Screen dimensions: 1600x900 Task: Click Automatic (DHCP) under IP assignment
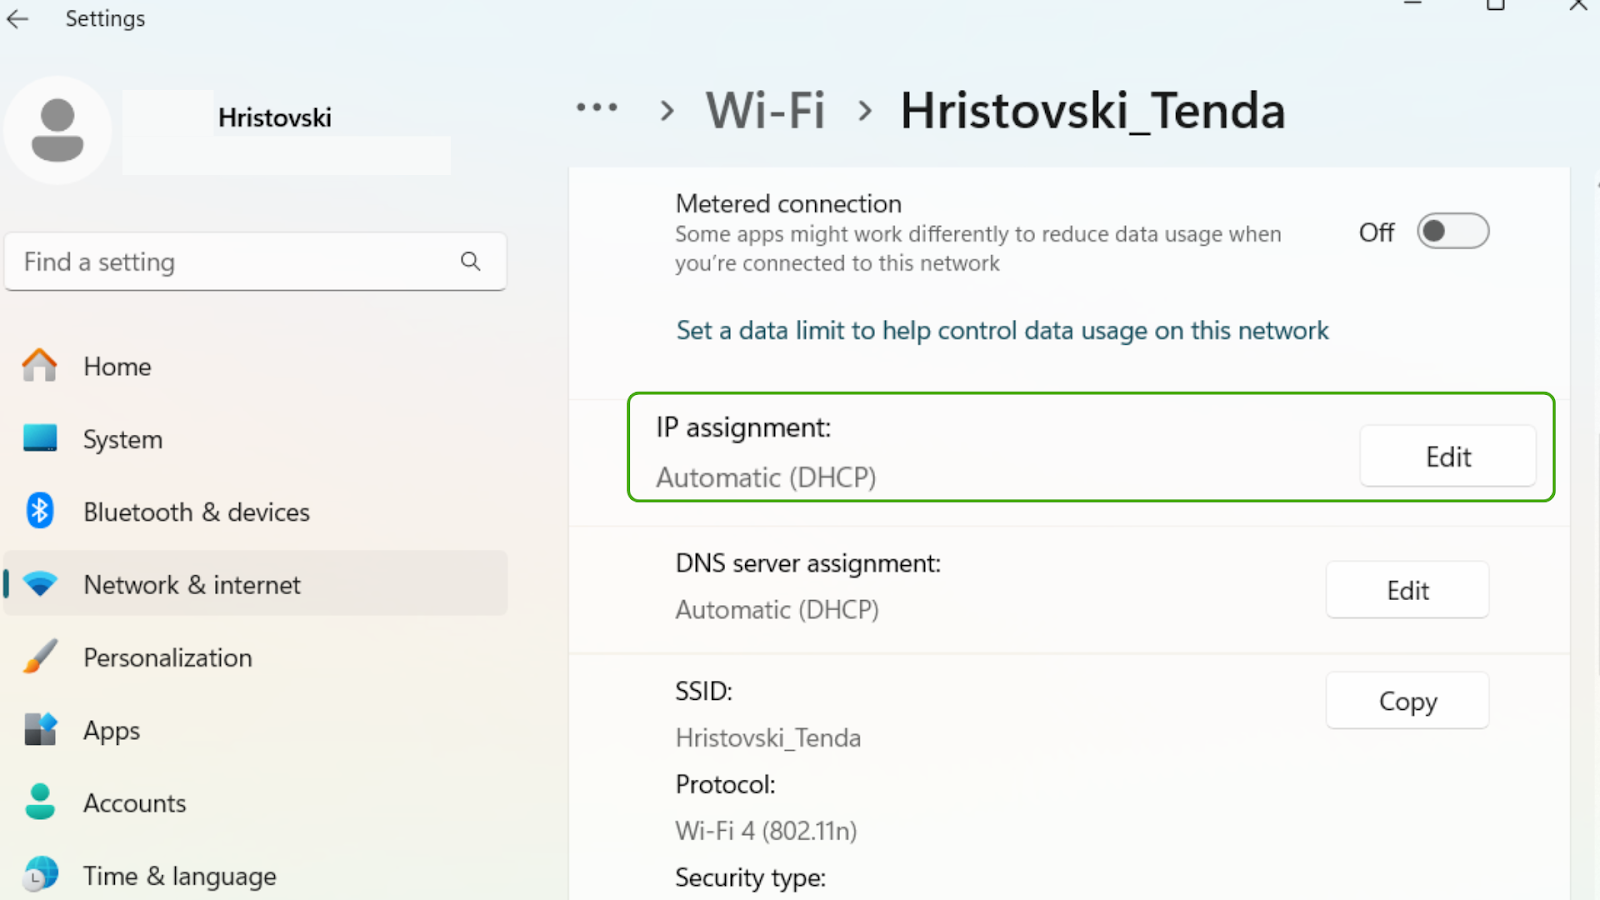(766, 477)
